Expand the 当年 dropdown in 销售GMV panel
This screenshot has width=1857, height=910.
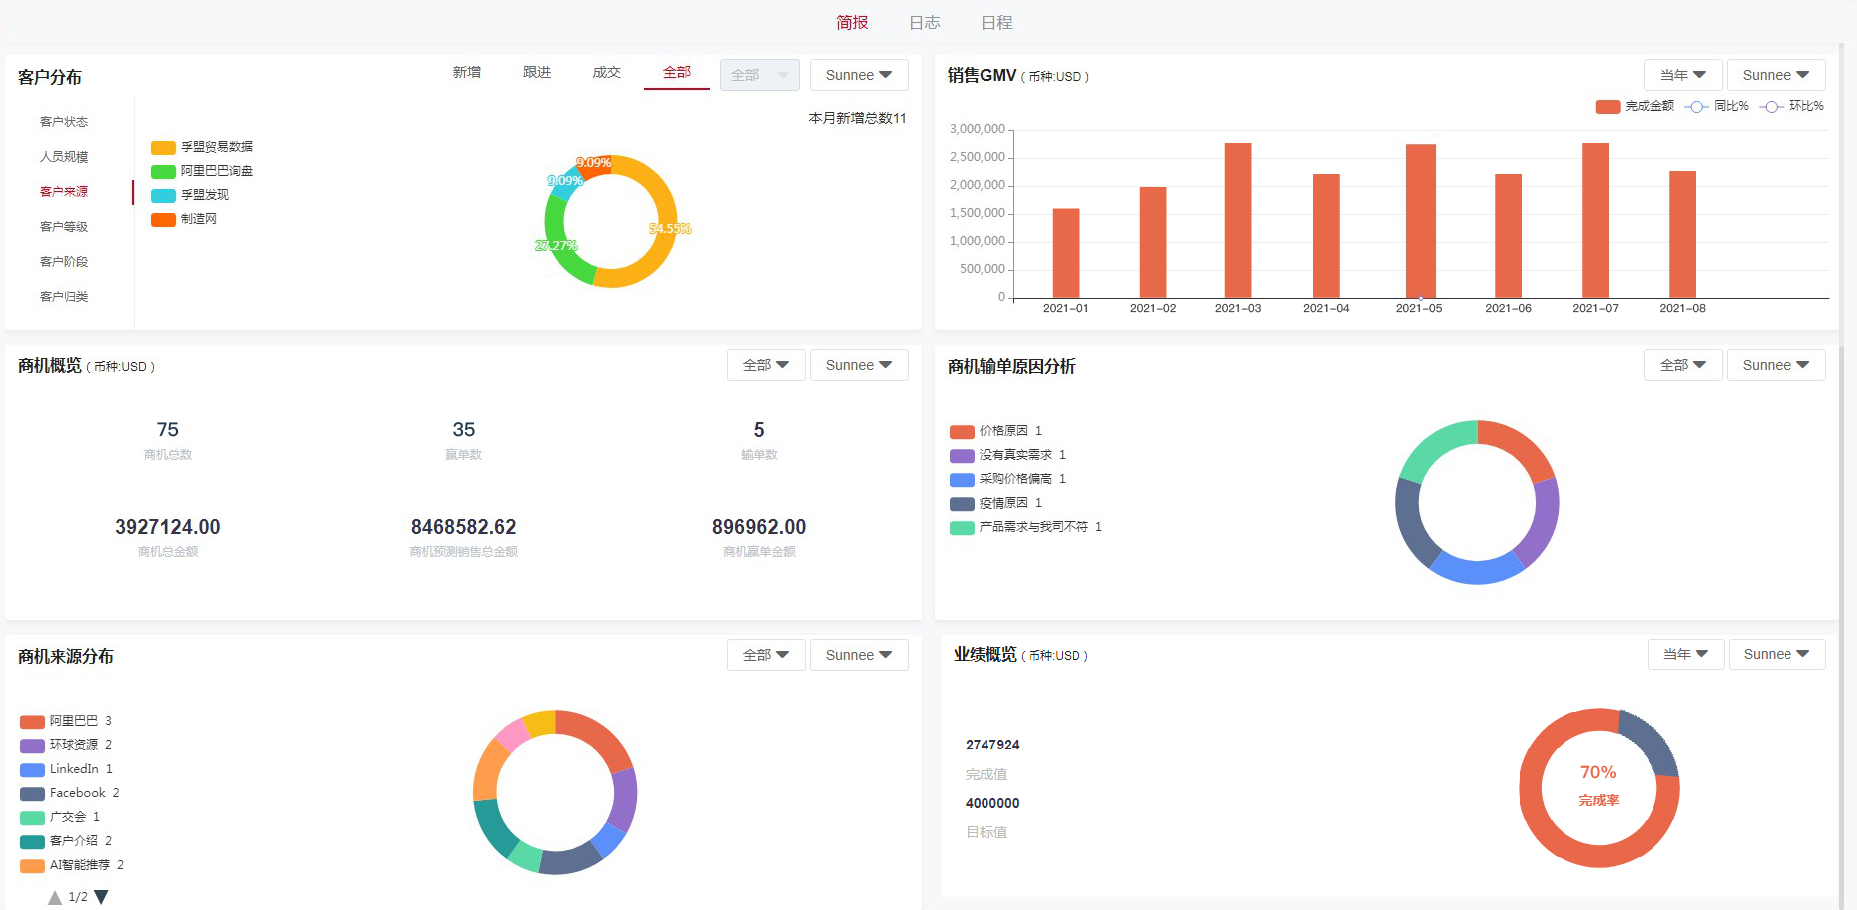(x=1683, y=74)
